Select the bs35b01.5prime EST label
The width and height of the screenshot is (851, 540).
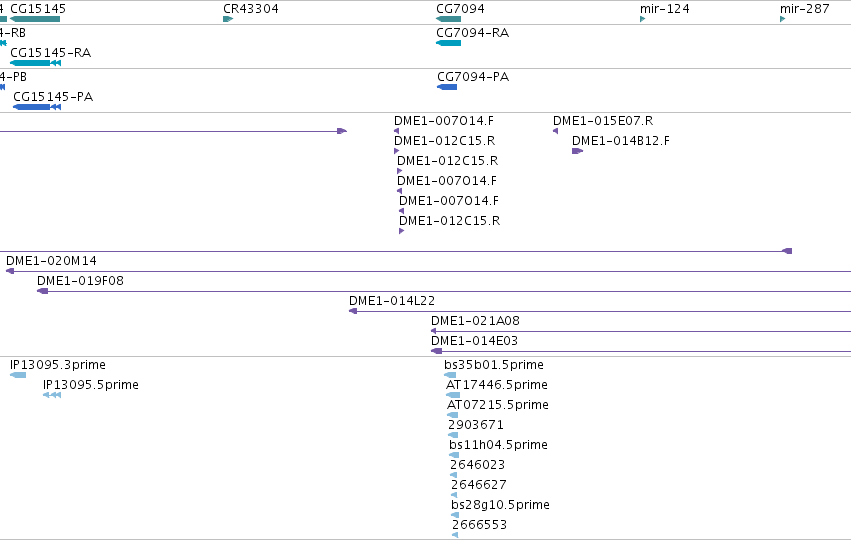(x=493, y=365)
